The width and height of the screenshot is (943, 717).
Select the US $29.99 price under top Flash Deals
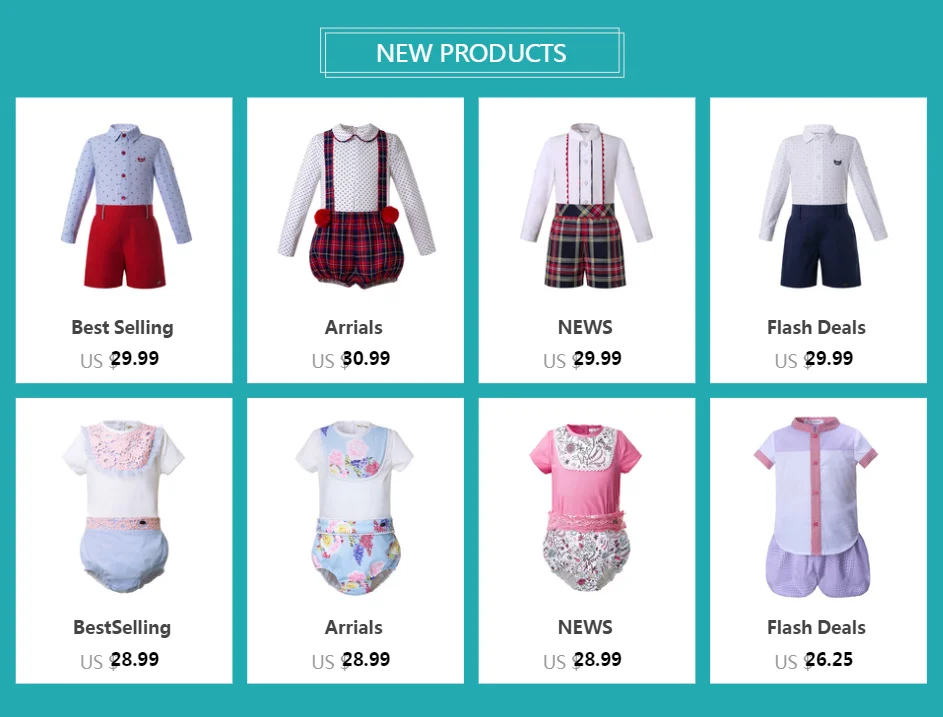click(814, 360)
